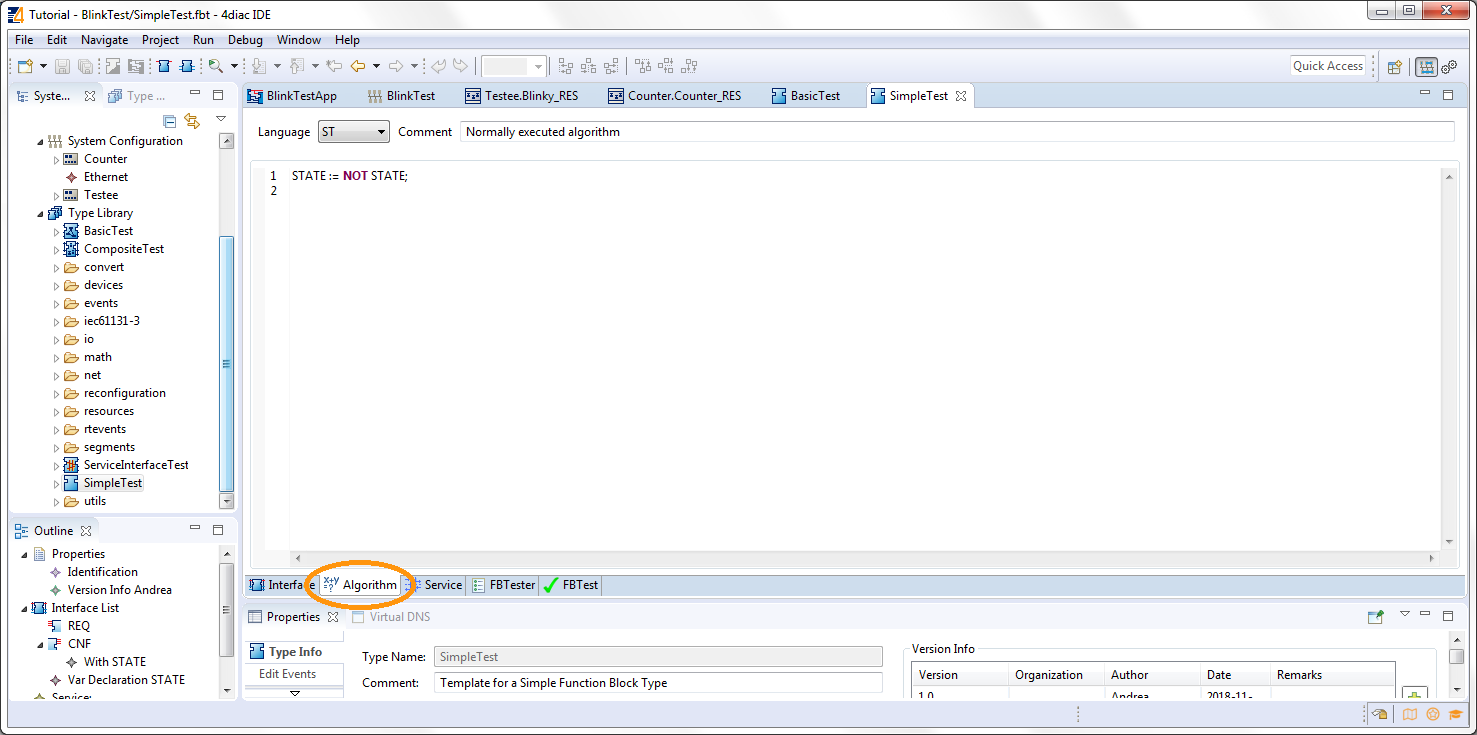Click the green plus add version button

1414,694
